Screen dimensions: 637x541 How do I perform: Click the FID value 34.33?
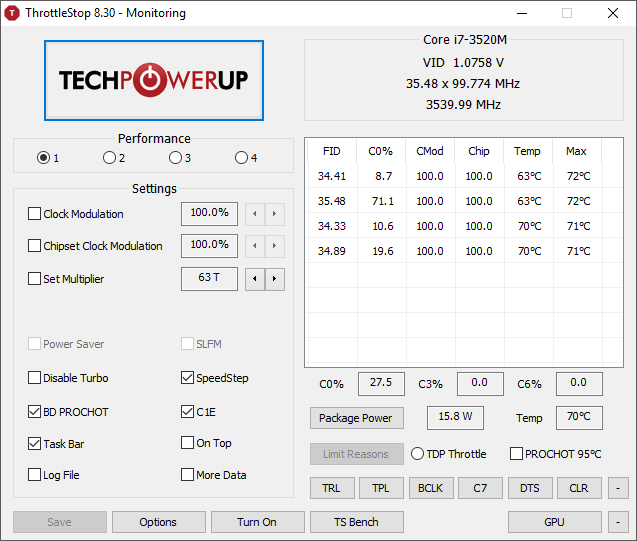click(x=332, y=226)
